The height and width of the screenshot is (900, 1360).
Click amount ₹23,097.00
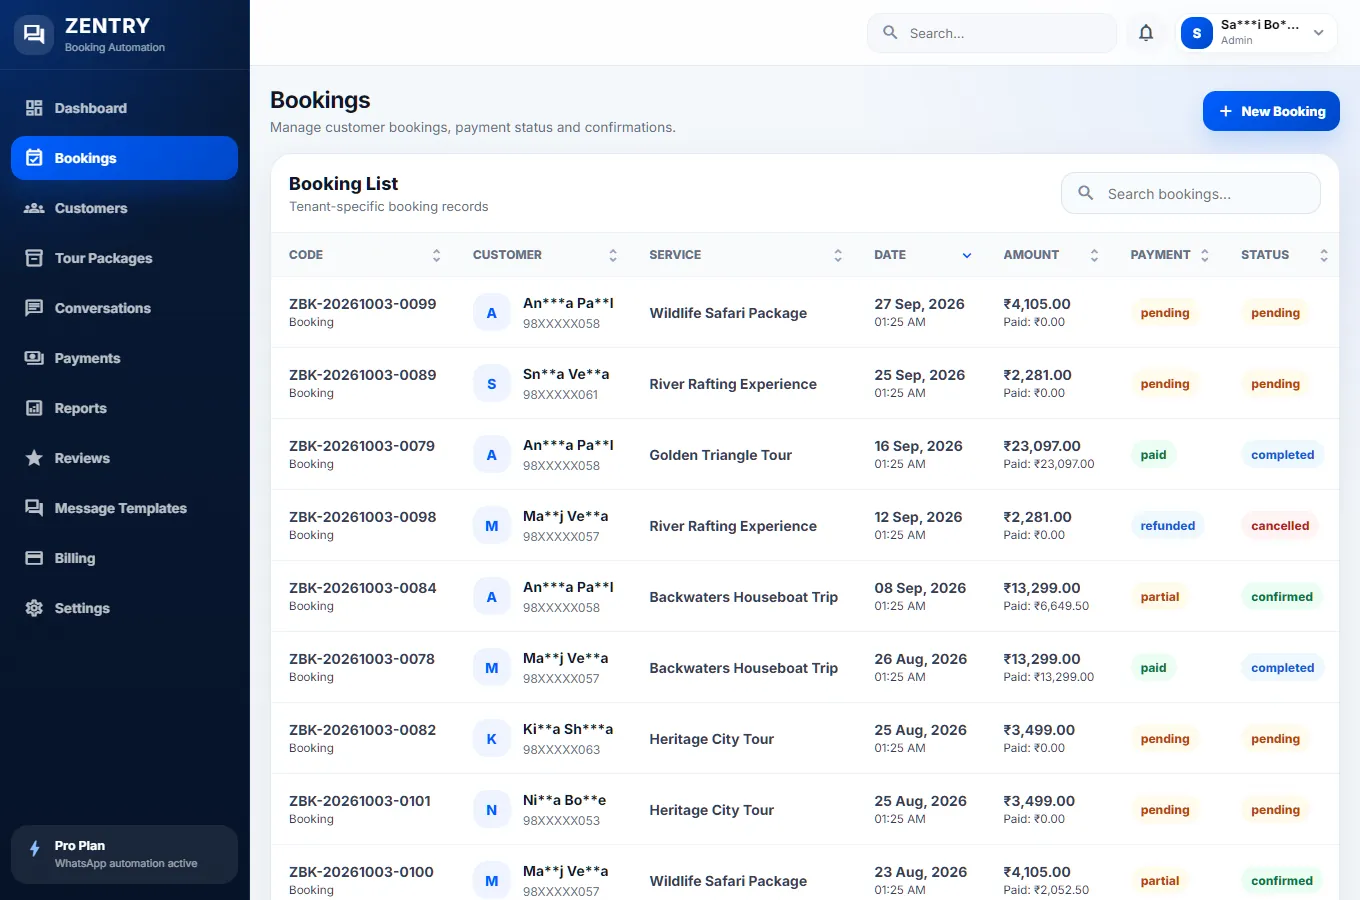point(1042,446)
